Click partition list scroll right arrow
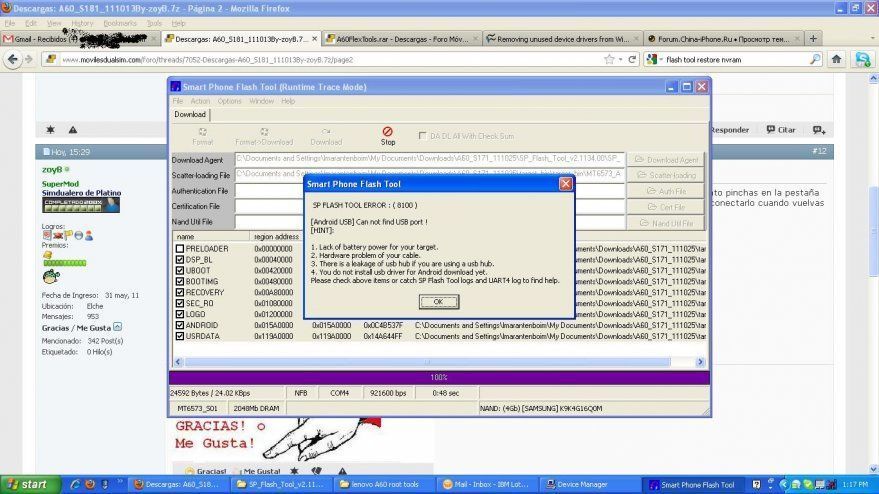The image size is (879, 494). (700, 362)
